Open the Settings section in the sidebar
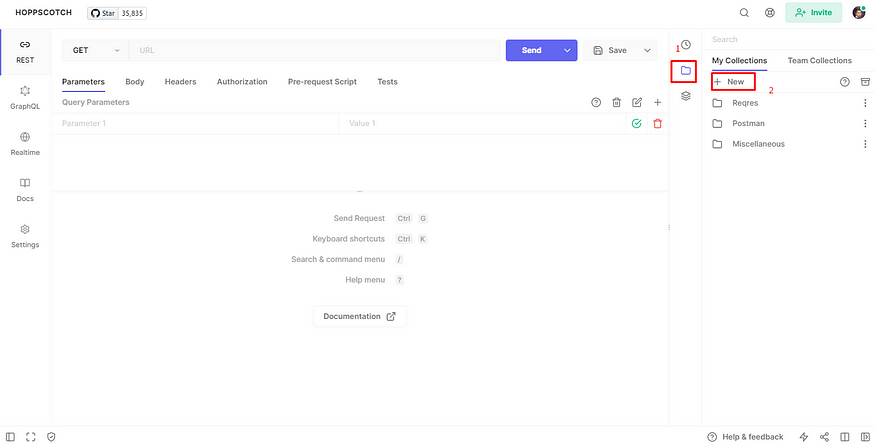Image resolution: width=875 pixels, height=447 pixels. tap(25, 237)
